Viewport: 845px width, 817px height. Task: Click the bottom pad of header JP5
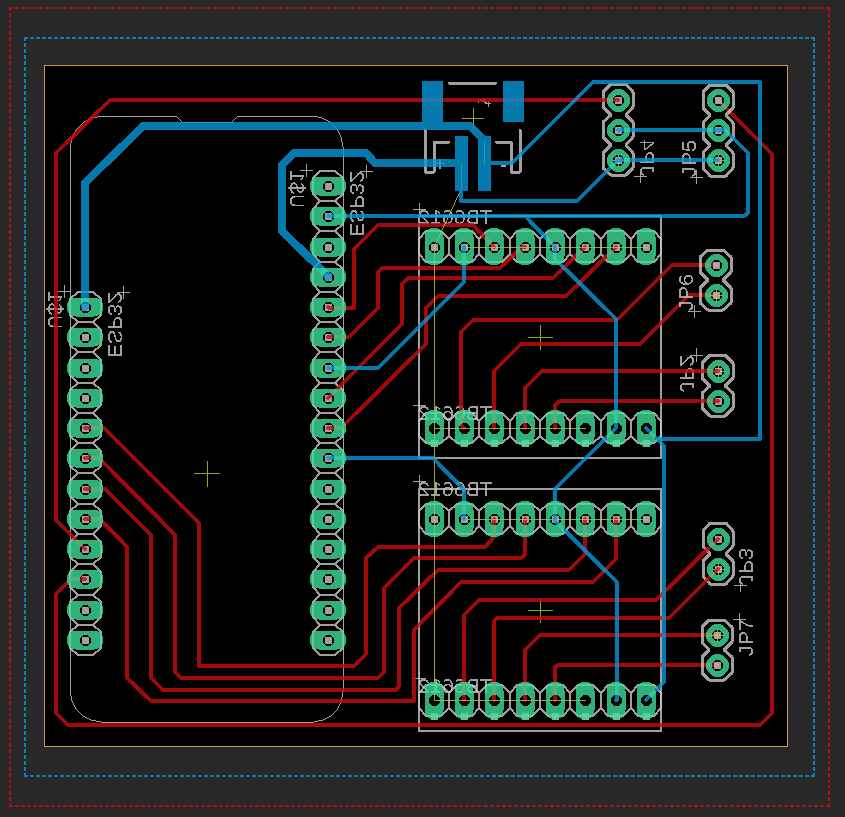click(717, 160)
